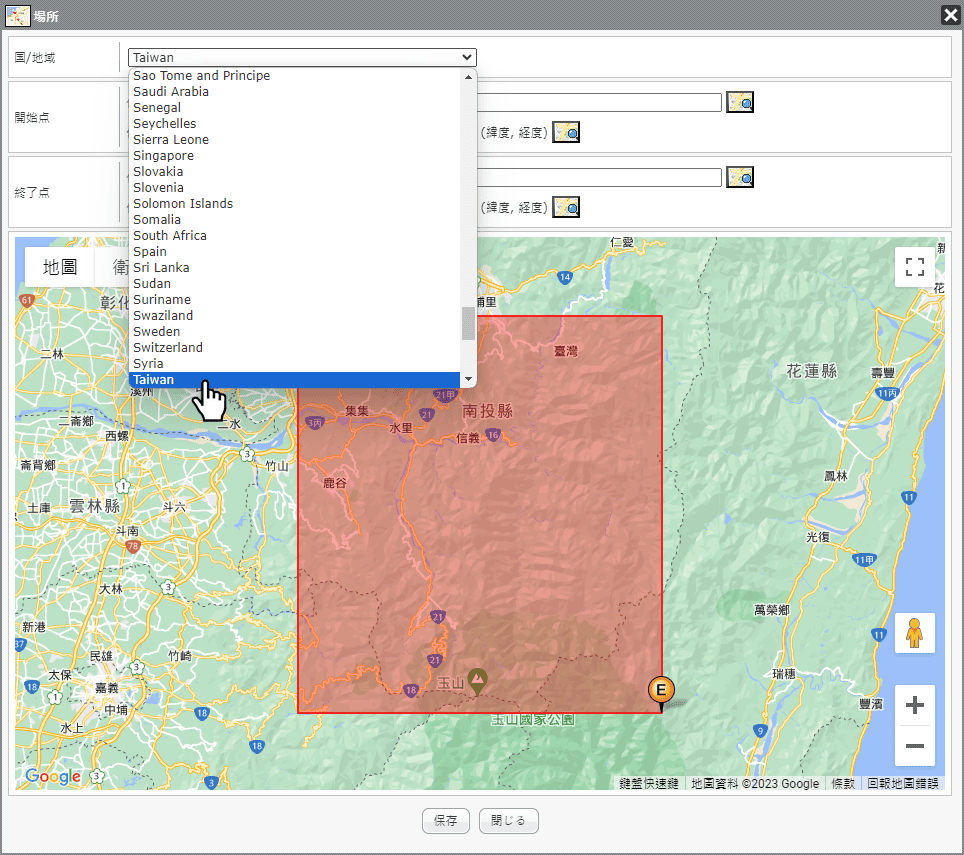Open map search icon beside end point coordinates
The image size is (964, 855).
[x=566, y=207]
